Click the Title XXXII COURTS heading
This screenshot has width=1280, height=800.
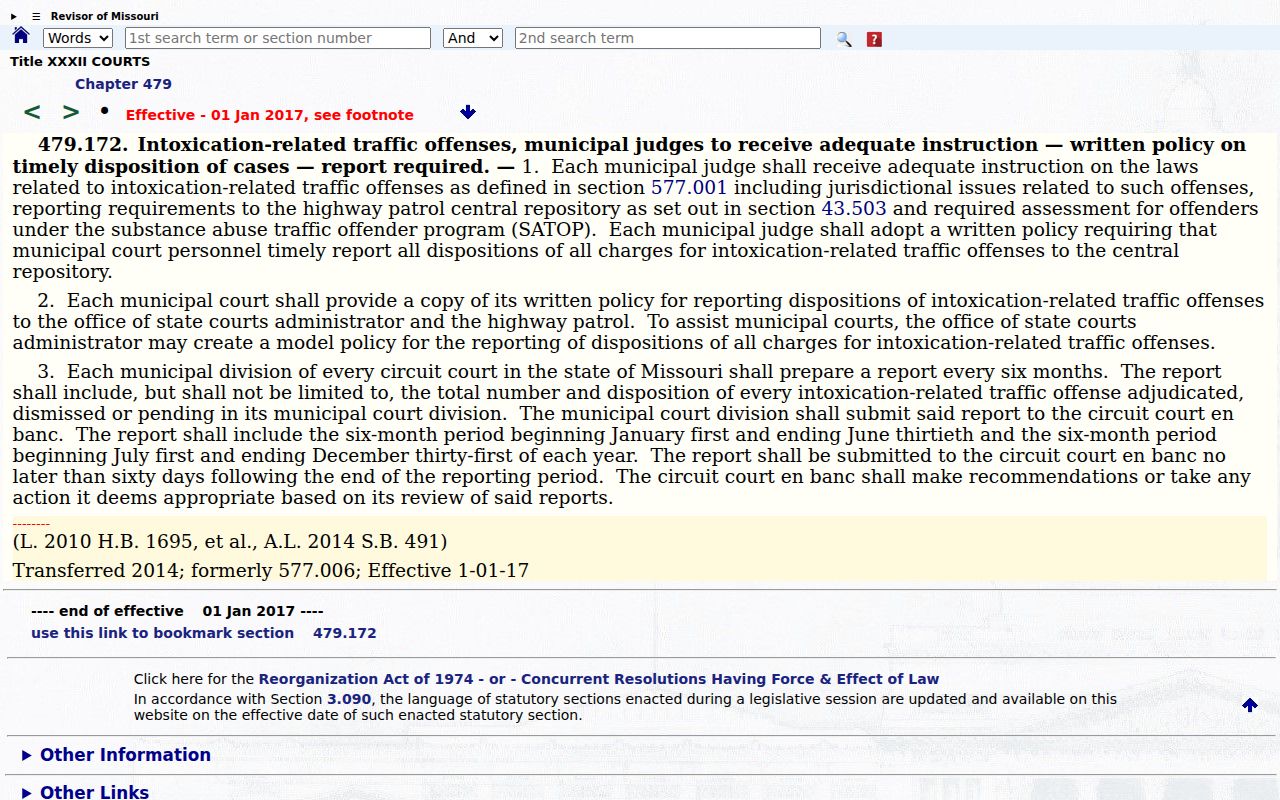pos(80,62)
